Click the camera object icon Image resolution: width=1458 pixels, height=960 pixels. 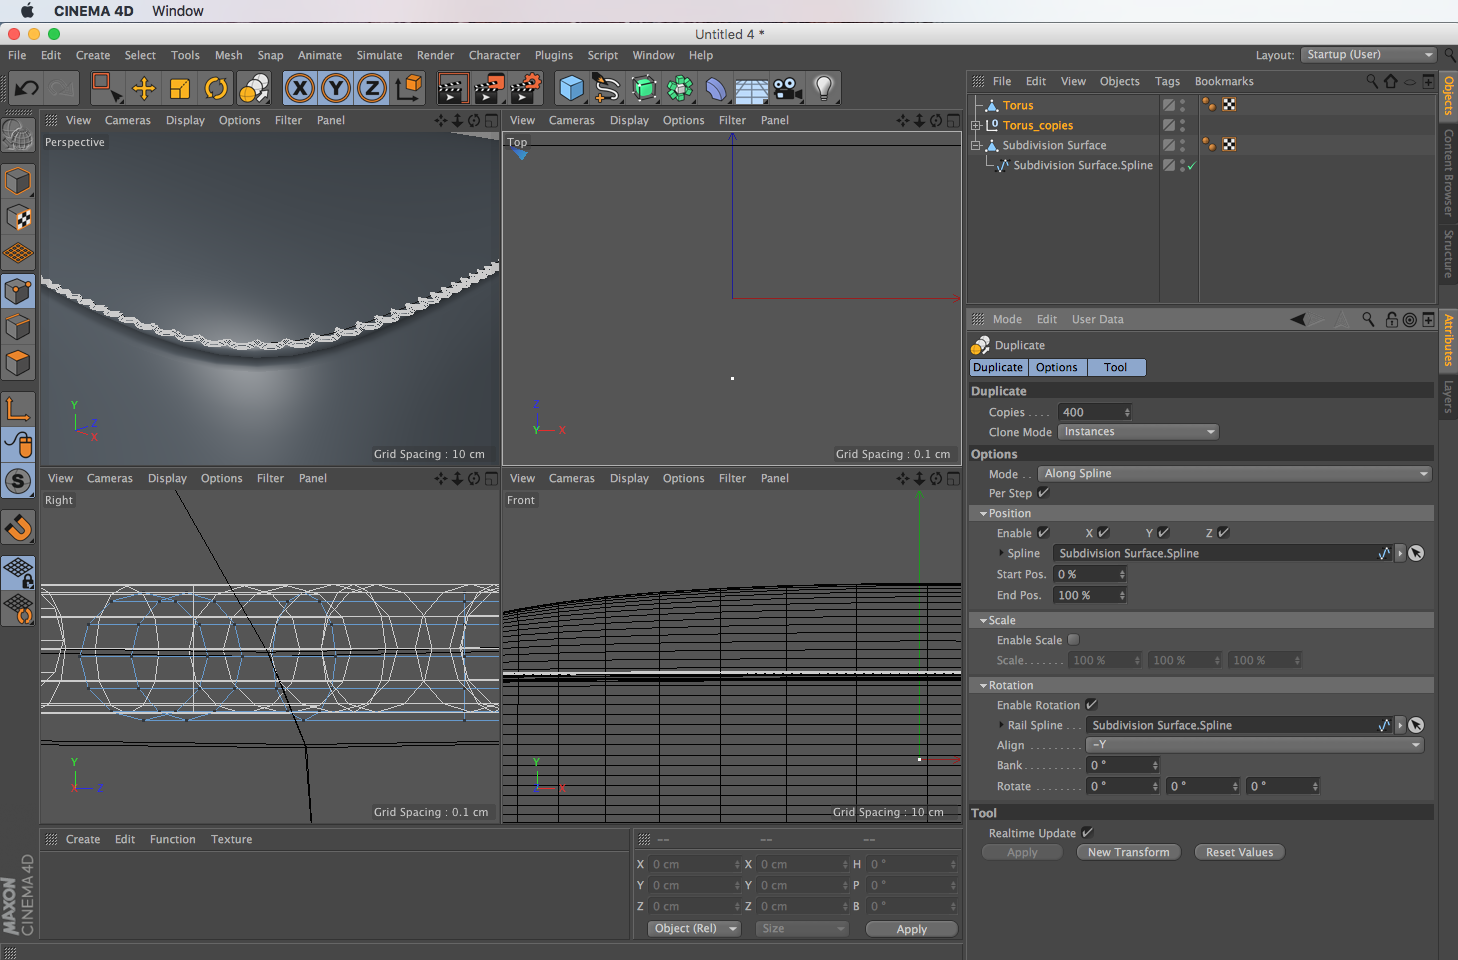788,88
